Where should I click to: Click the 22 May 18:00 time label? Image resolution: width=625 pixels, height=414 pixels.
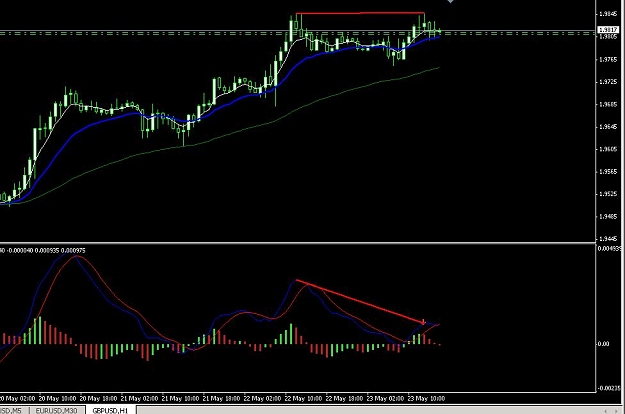(x=344, y=398)
